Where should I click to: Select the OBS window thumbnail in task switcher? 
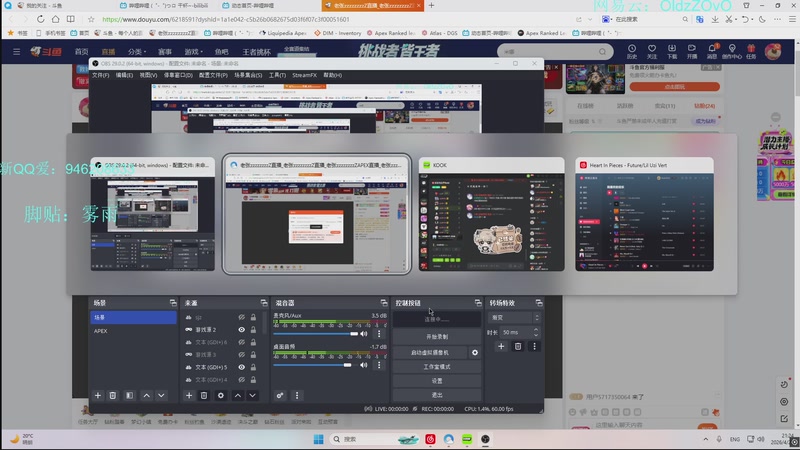[153, 214]
